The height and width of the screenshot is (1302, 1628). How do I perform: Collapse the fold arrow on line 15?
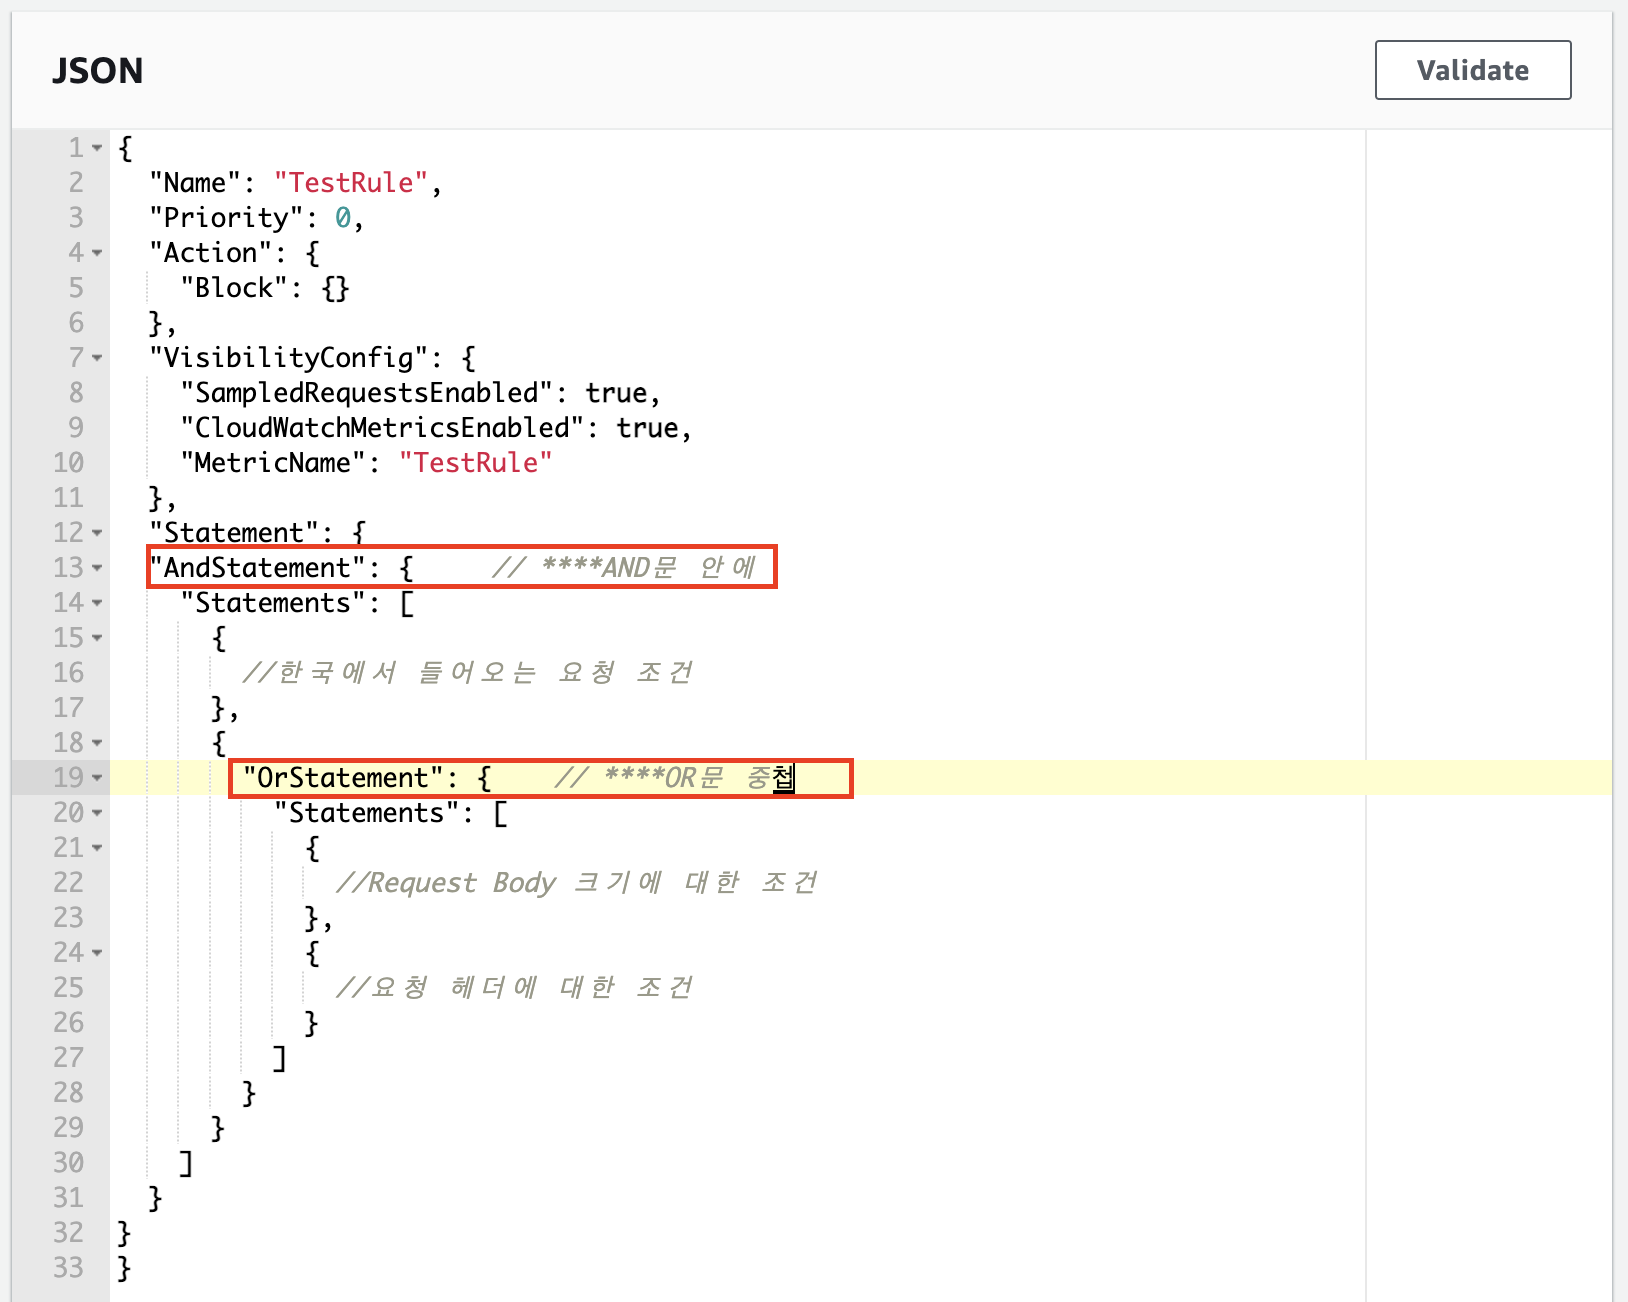tap(97, 638)
